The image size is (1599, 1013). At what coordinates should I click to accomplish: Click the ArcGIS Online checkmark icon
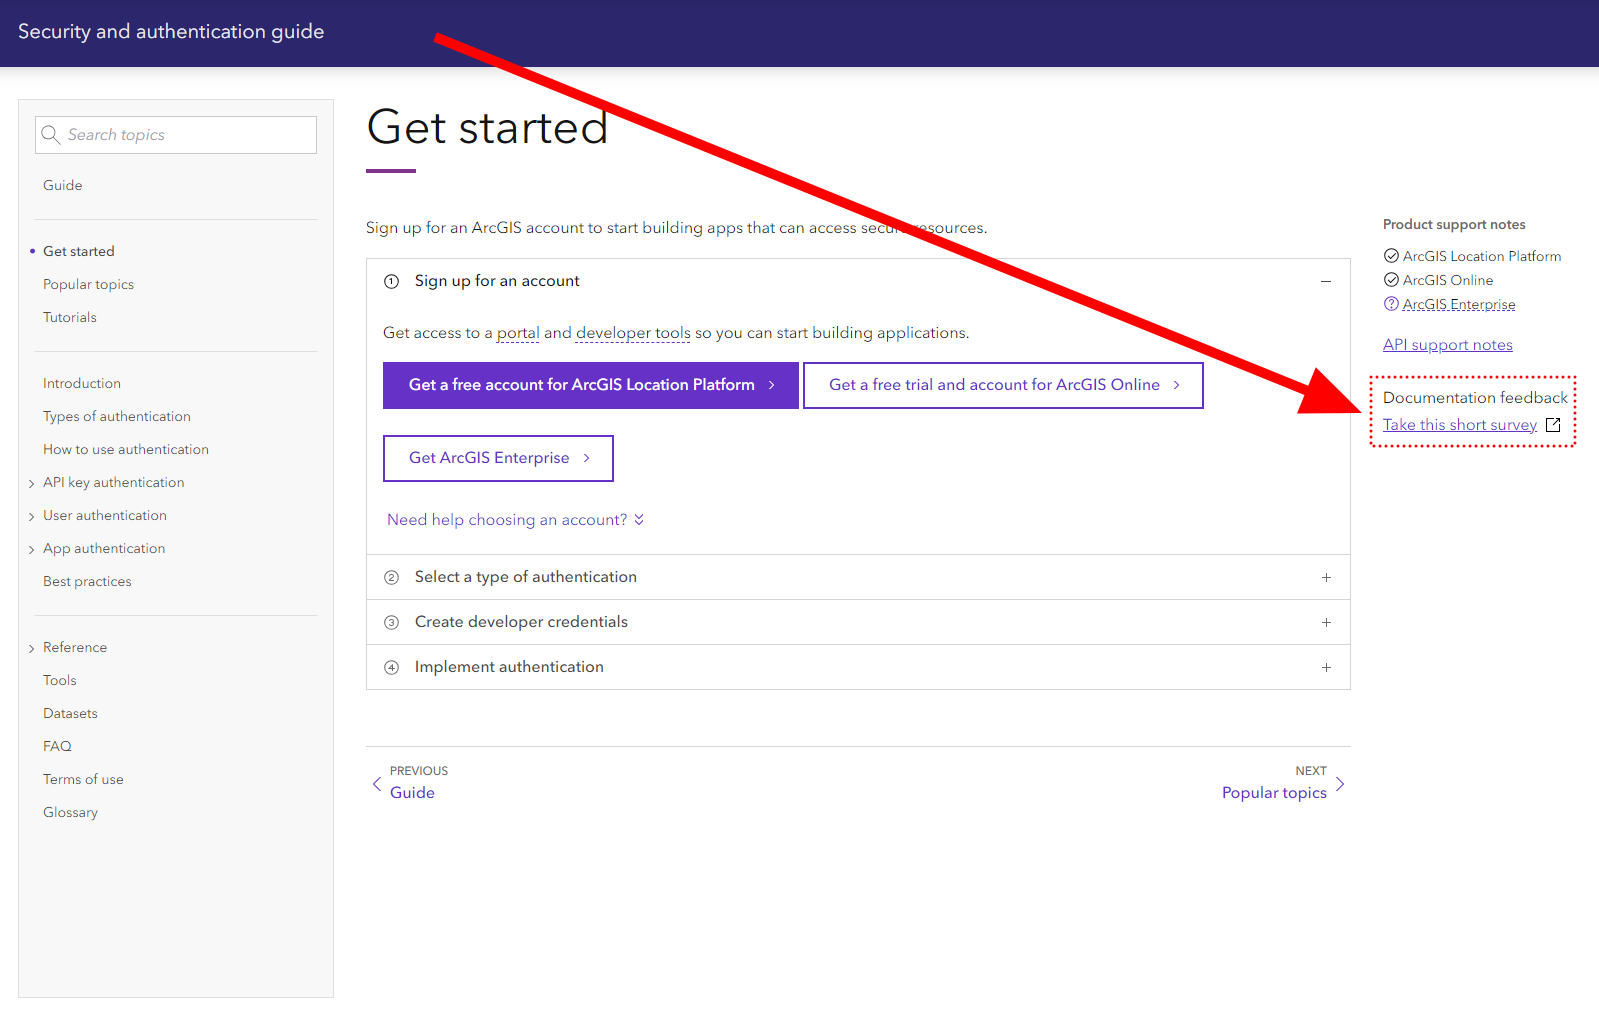tap(1391, 280)
